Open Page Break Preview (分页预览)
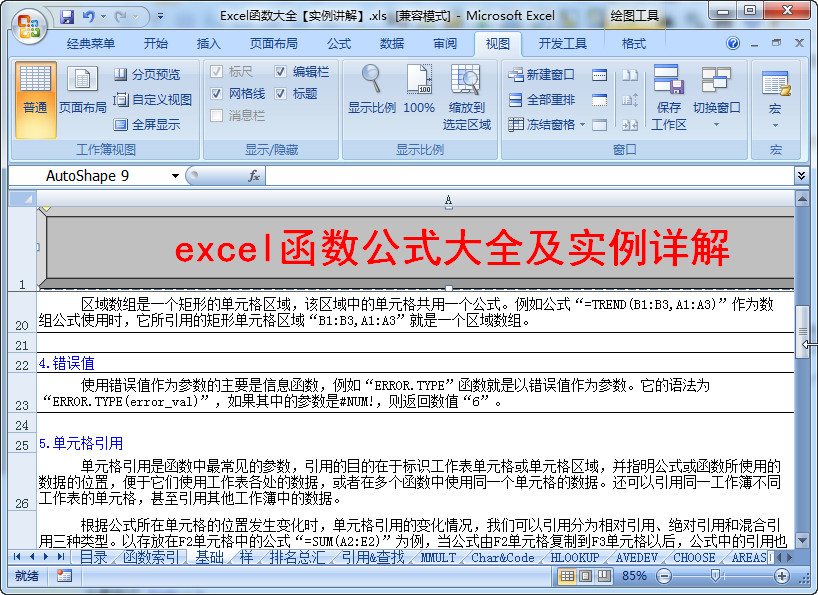Screen dimensions: 818x595 coord(147,75)
